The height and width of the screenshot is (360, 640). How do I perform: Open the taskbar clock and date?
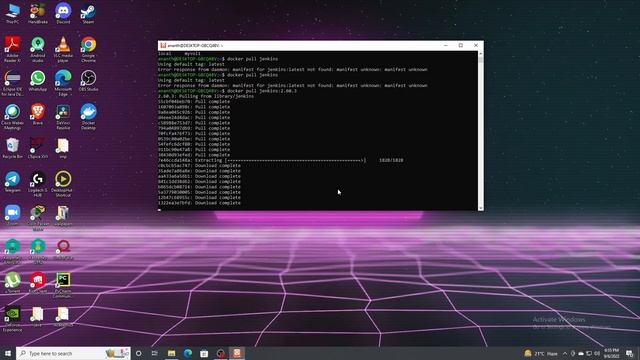pos(611,353)
